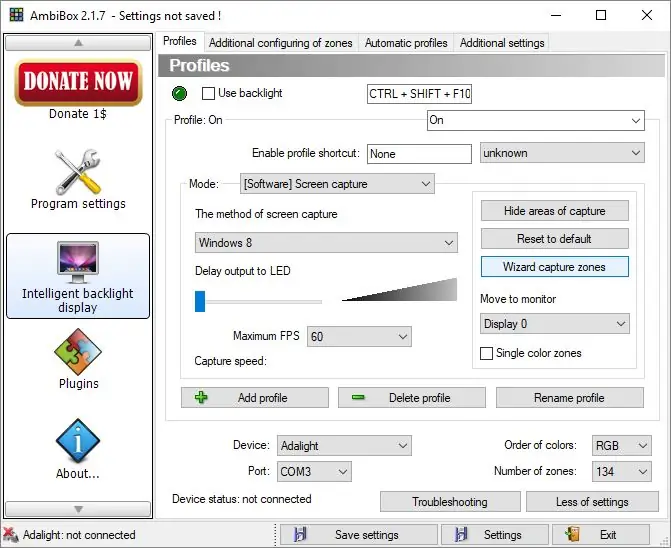Launch Wizard capture zones

point(555,267)
